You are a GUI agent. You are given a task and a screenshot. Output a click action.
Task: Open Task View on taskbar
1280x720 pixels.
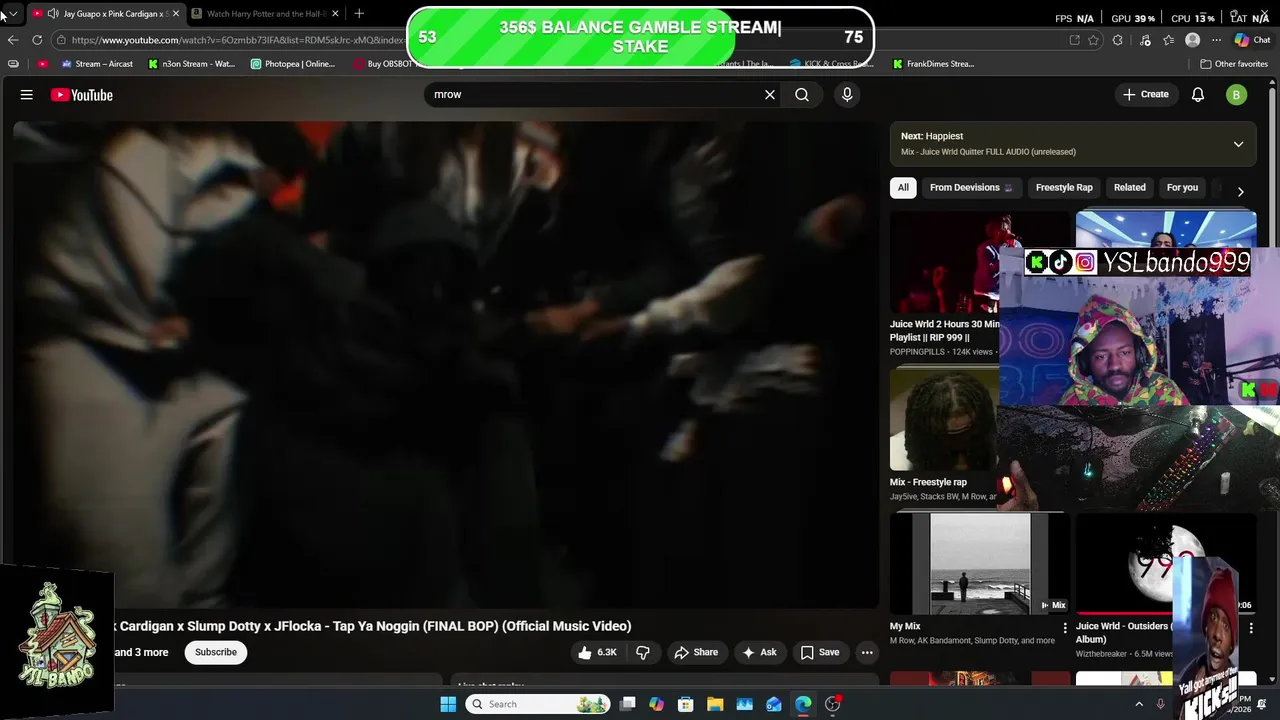coord(627,704)
